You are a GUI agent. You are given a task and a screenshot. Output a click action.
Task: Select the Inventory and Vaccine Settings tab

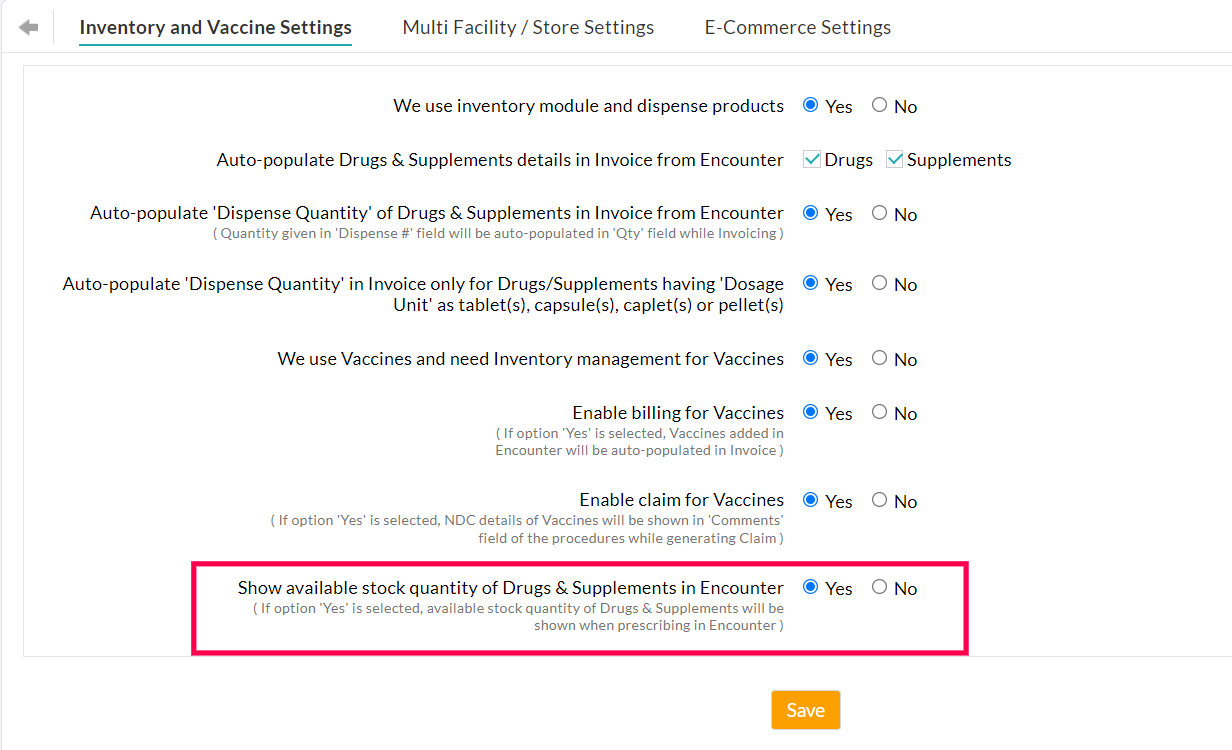point(215,27)
